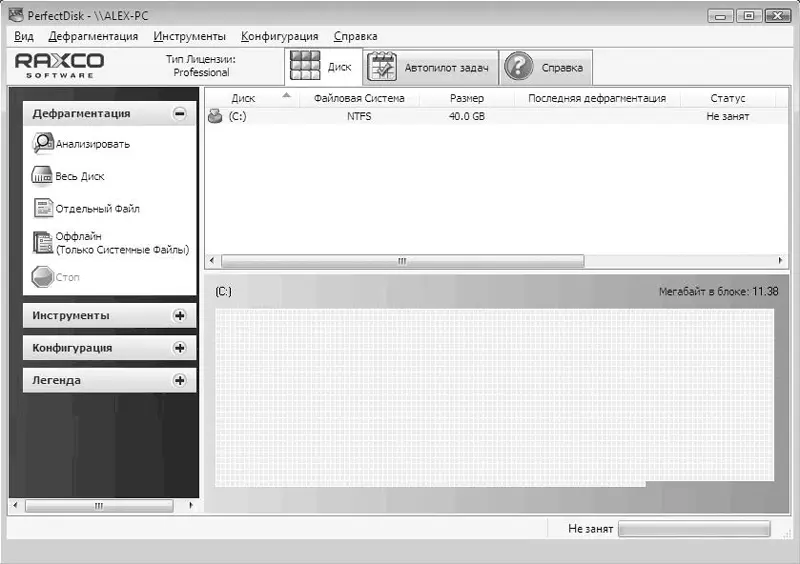Screen dimensions: 800x564
Task: Sort by the Размер column header
Action: [x=467, y=98]
